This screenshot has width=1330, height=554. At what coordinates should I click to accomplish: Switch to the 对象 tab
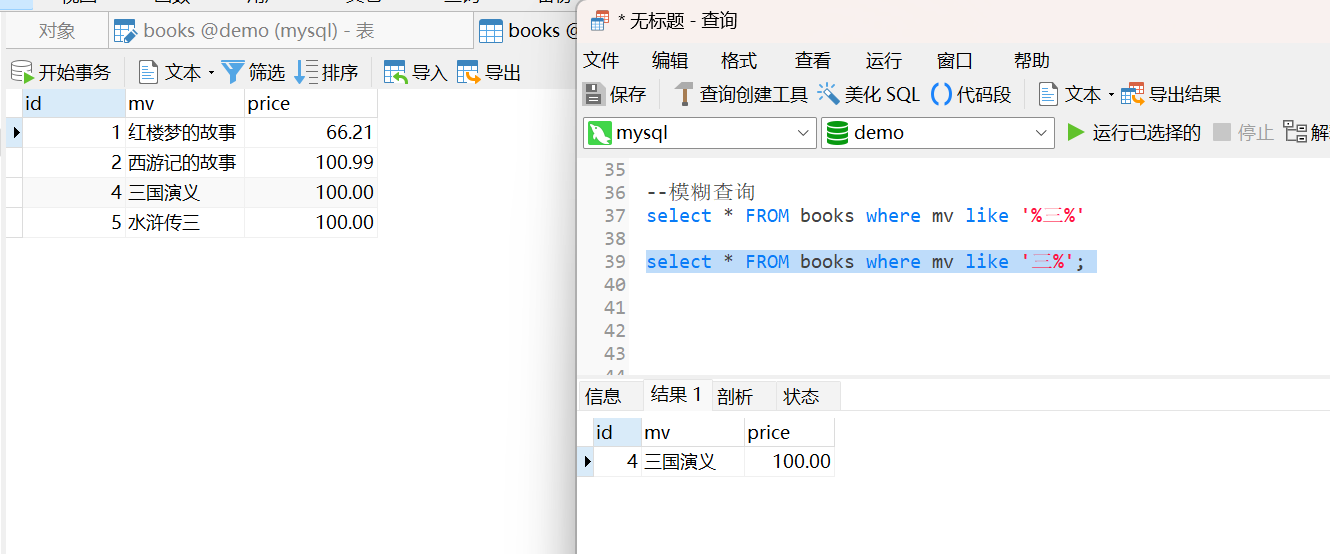point(57,31)
